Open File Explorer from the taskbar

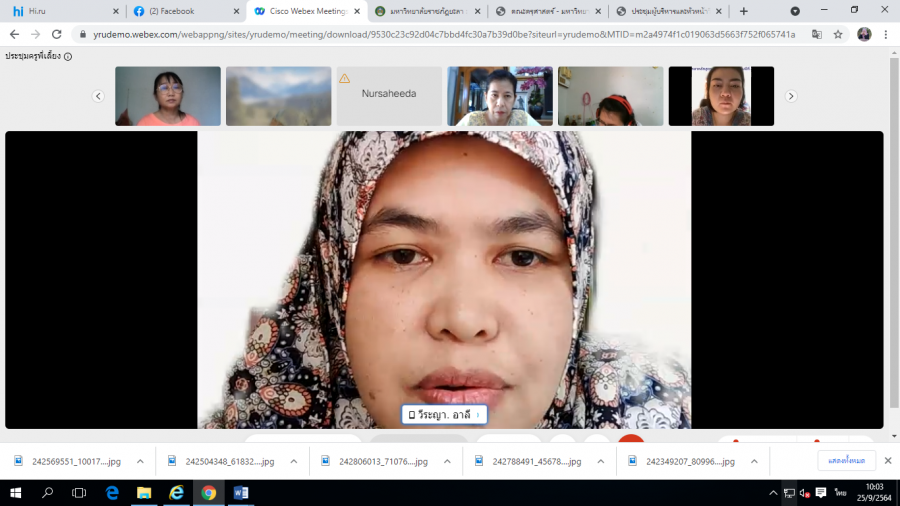point(144,493)
